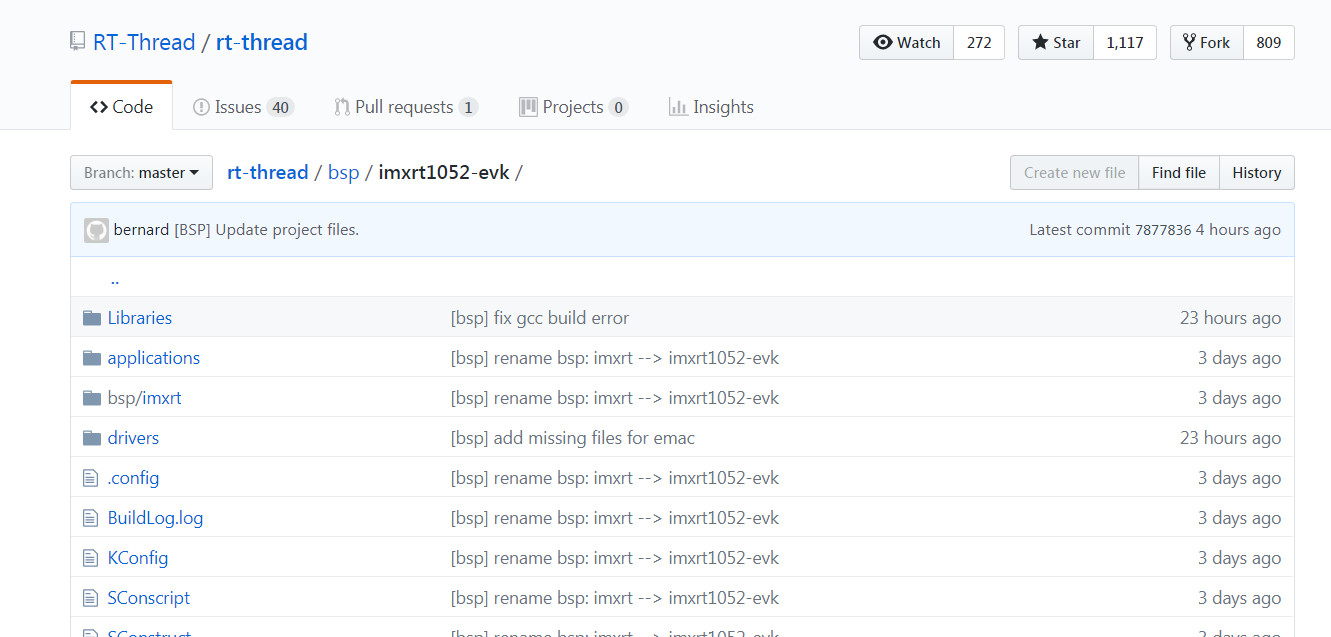Viewport: 1331px width, 637px height.
Task: Open the Issues tab
Action: pos(243,107)
